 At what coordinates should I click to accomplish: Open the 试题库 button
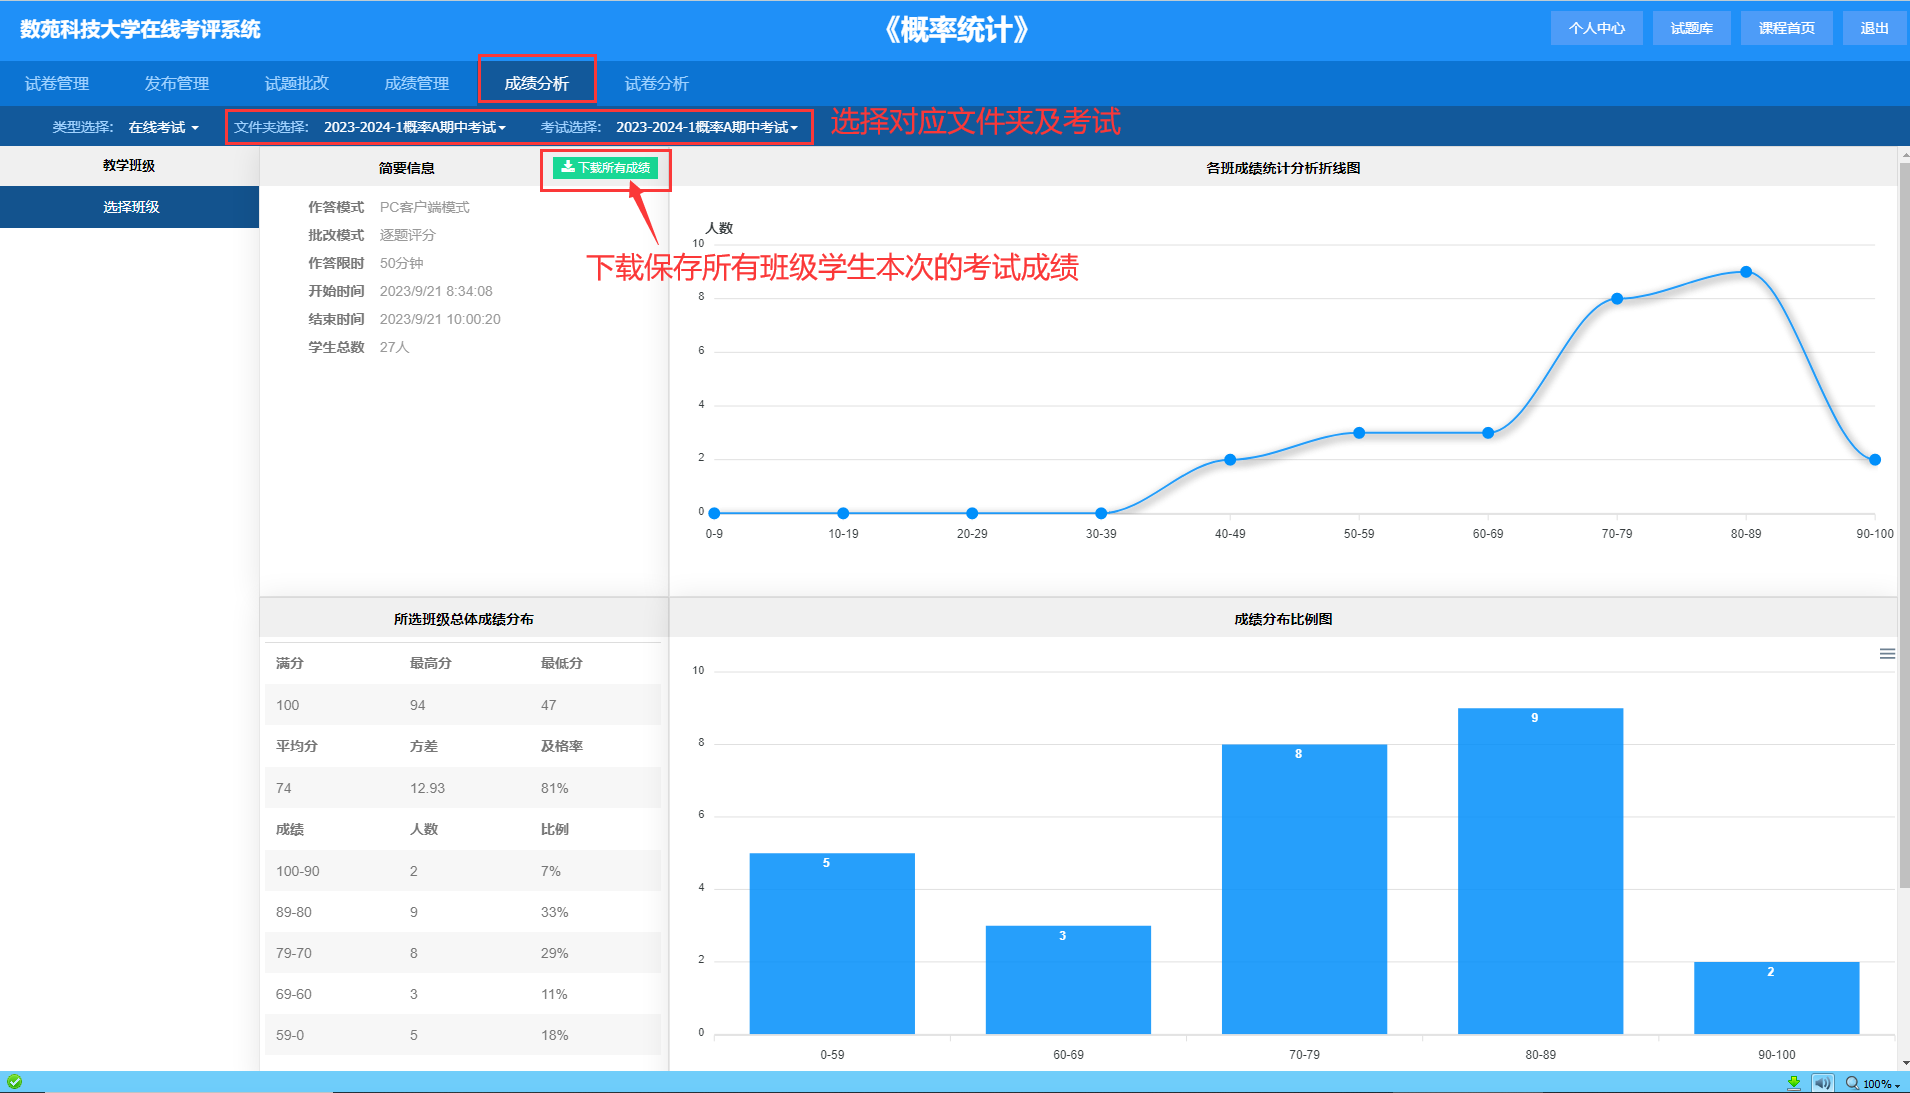point(1692,28)
